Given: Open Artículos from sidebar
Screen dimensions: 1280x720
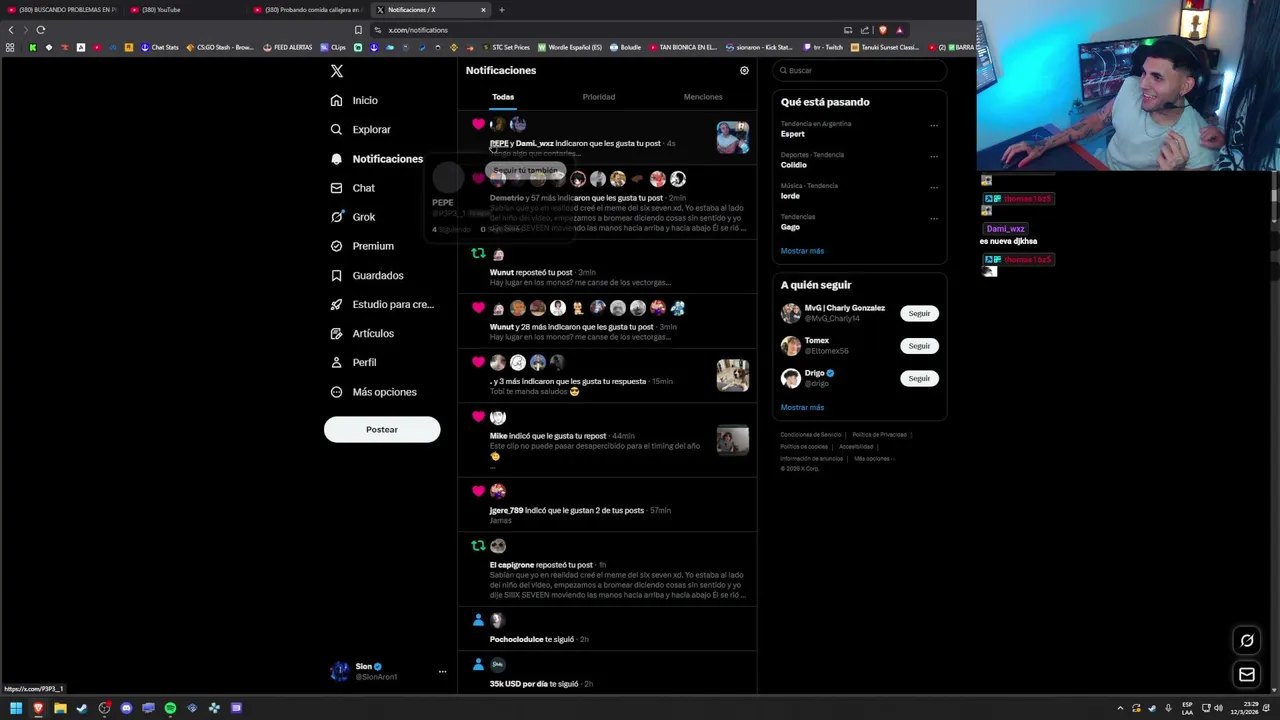Looking at the screenshot, I should pyautogui.click(x=361, y=333).
